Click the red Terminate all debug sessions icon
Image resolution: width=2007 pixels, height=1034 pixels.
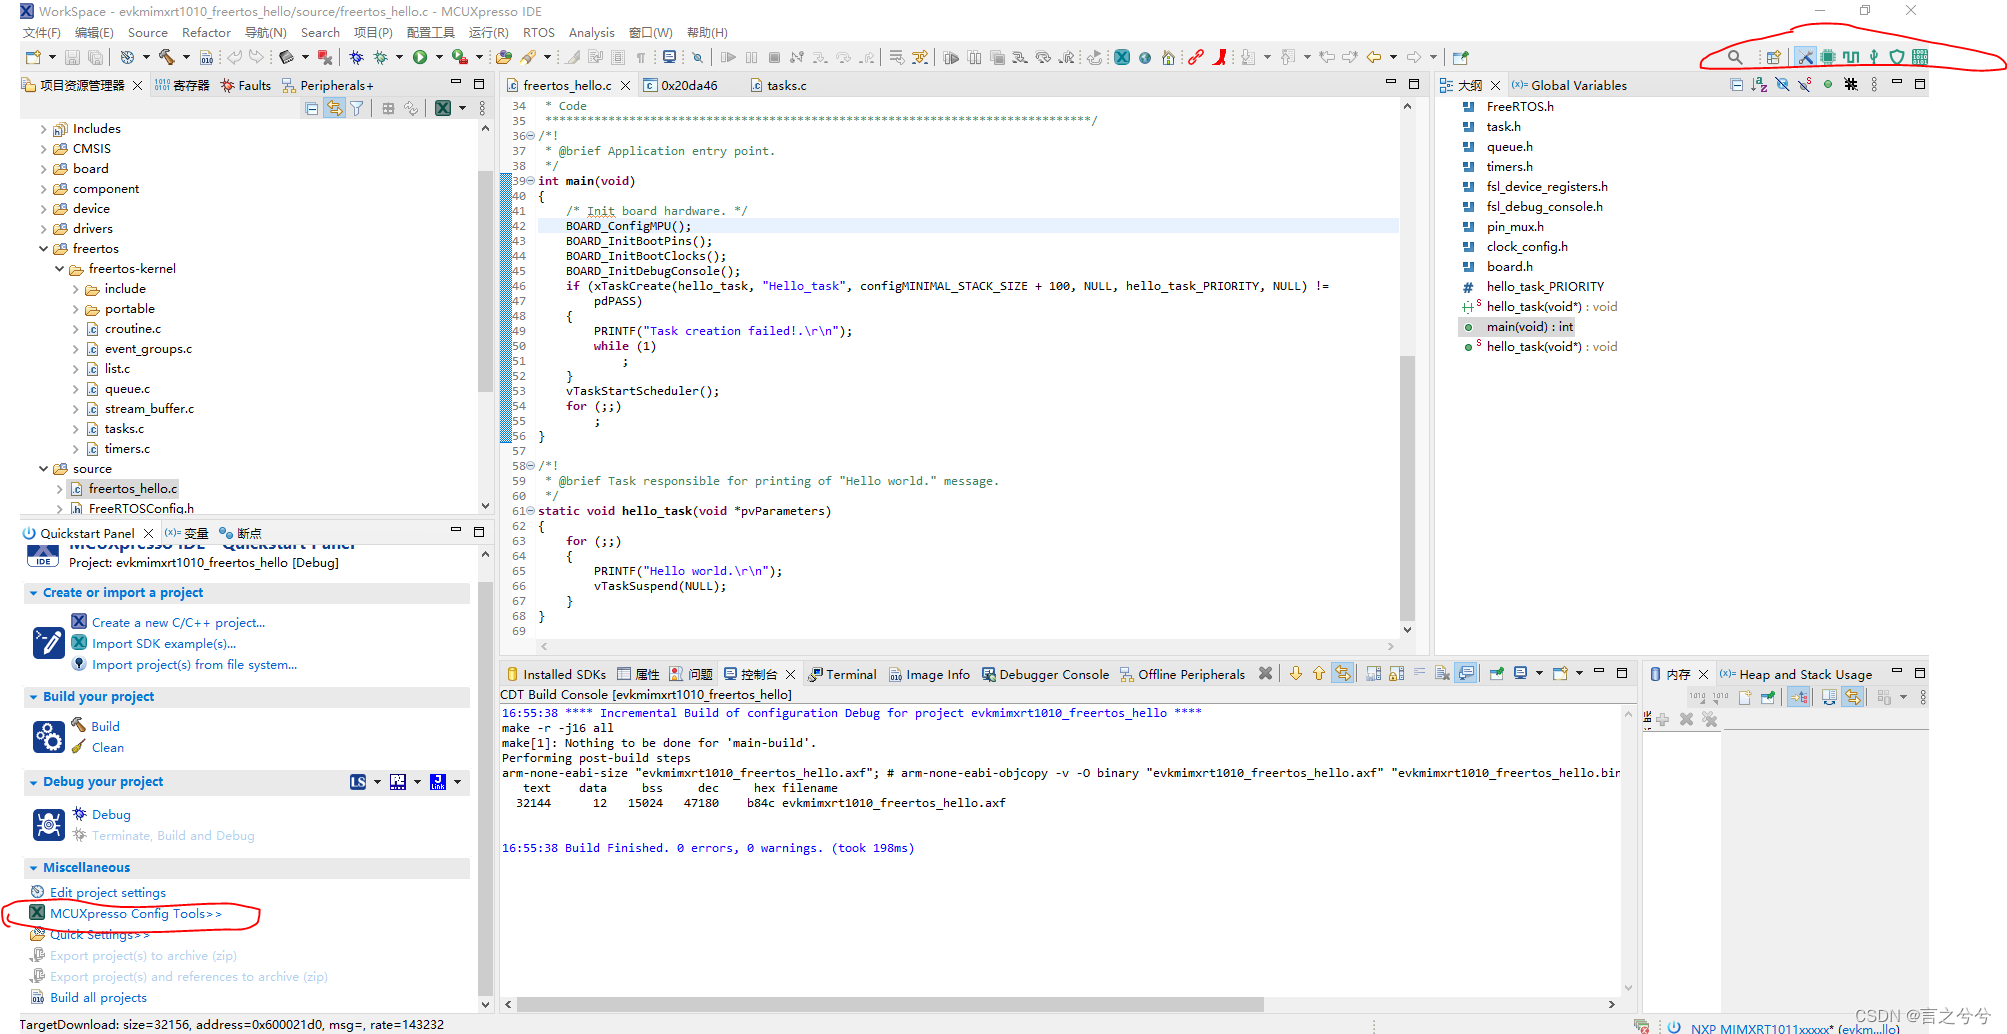click(x=324, y=58)
